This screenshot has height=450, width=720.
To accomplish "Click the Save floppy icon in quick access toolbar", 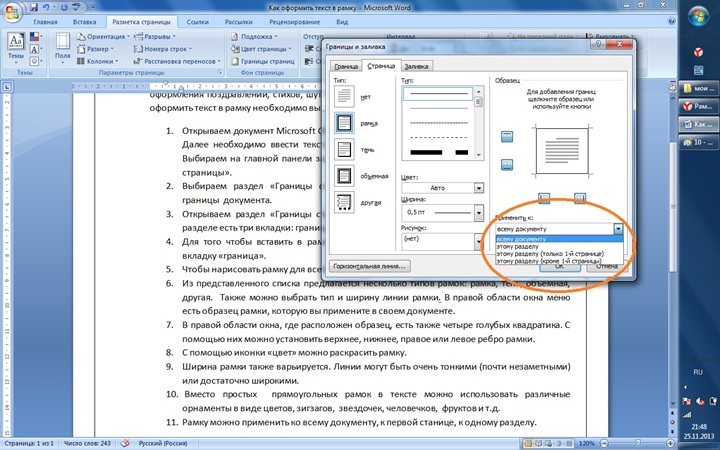I will point(34,7).
